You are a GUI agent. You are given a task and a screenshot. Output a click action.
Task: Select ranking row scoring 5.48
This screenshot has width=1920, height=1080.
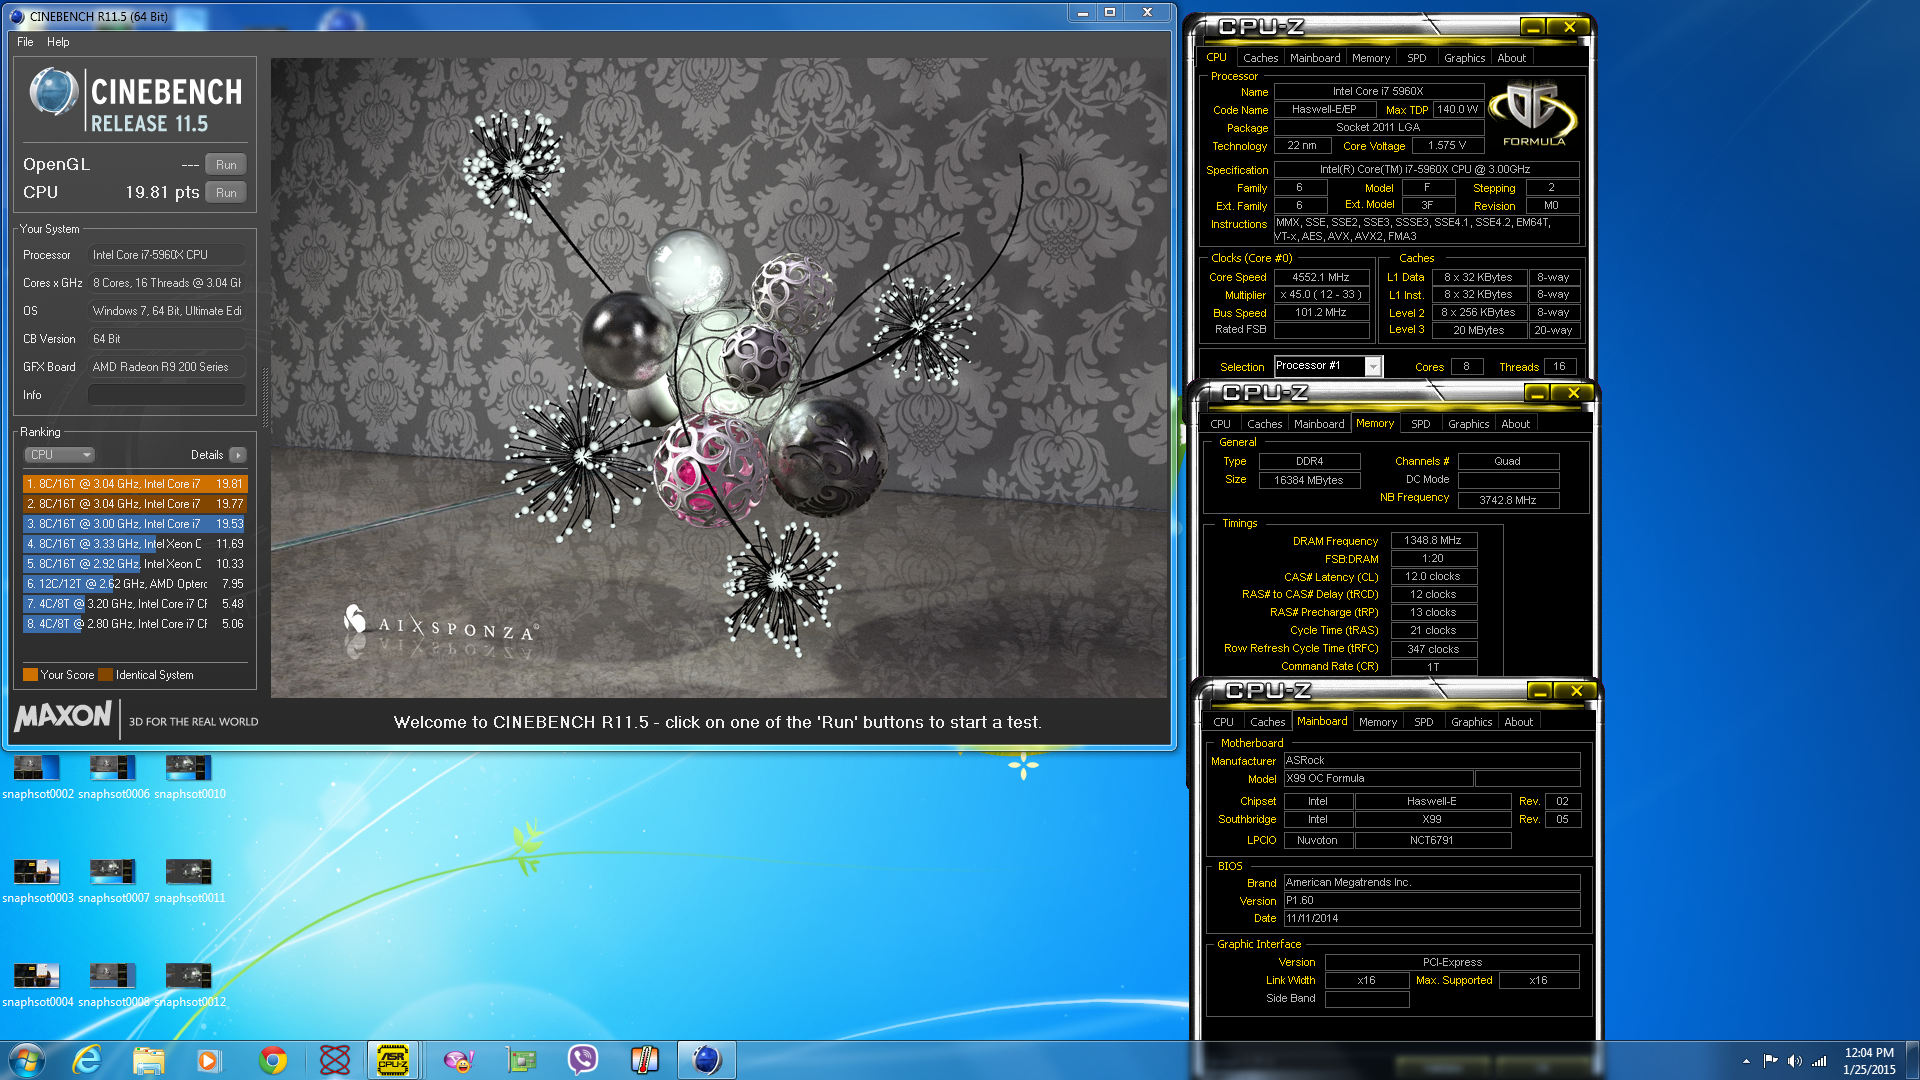click(x=135, y=604)
